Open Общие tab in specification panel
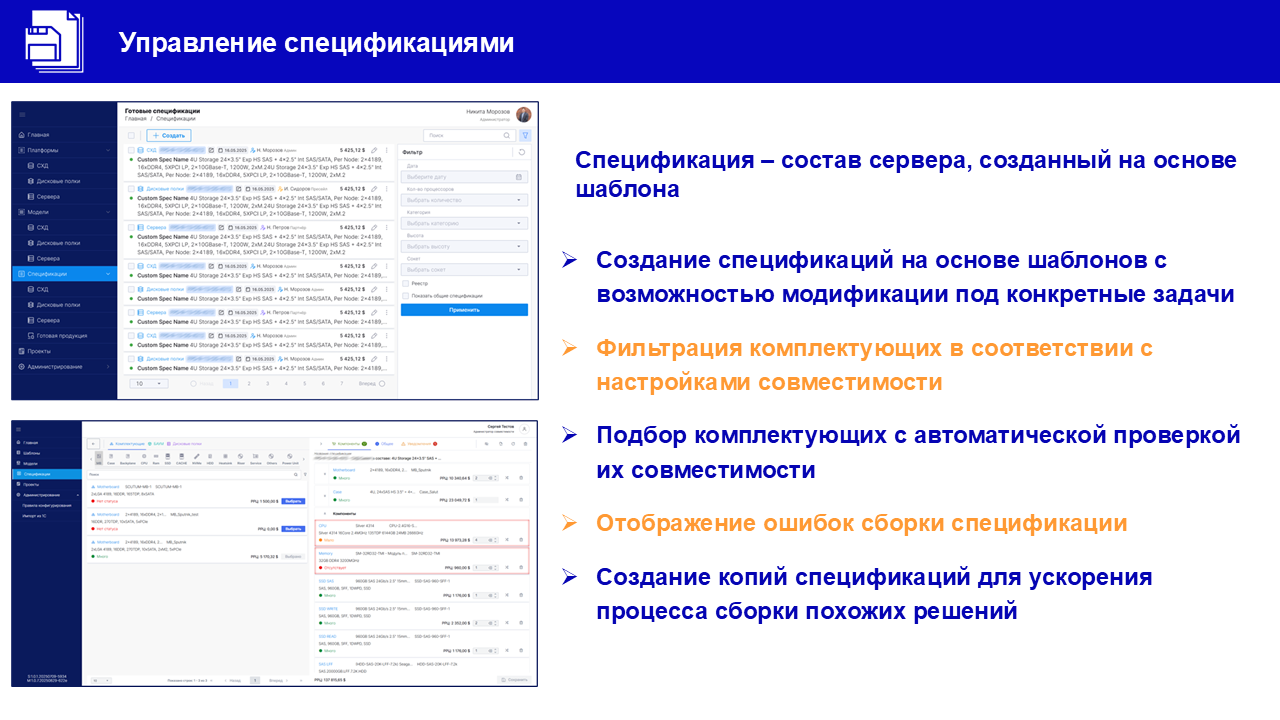 (384, 444)
